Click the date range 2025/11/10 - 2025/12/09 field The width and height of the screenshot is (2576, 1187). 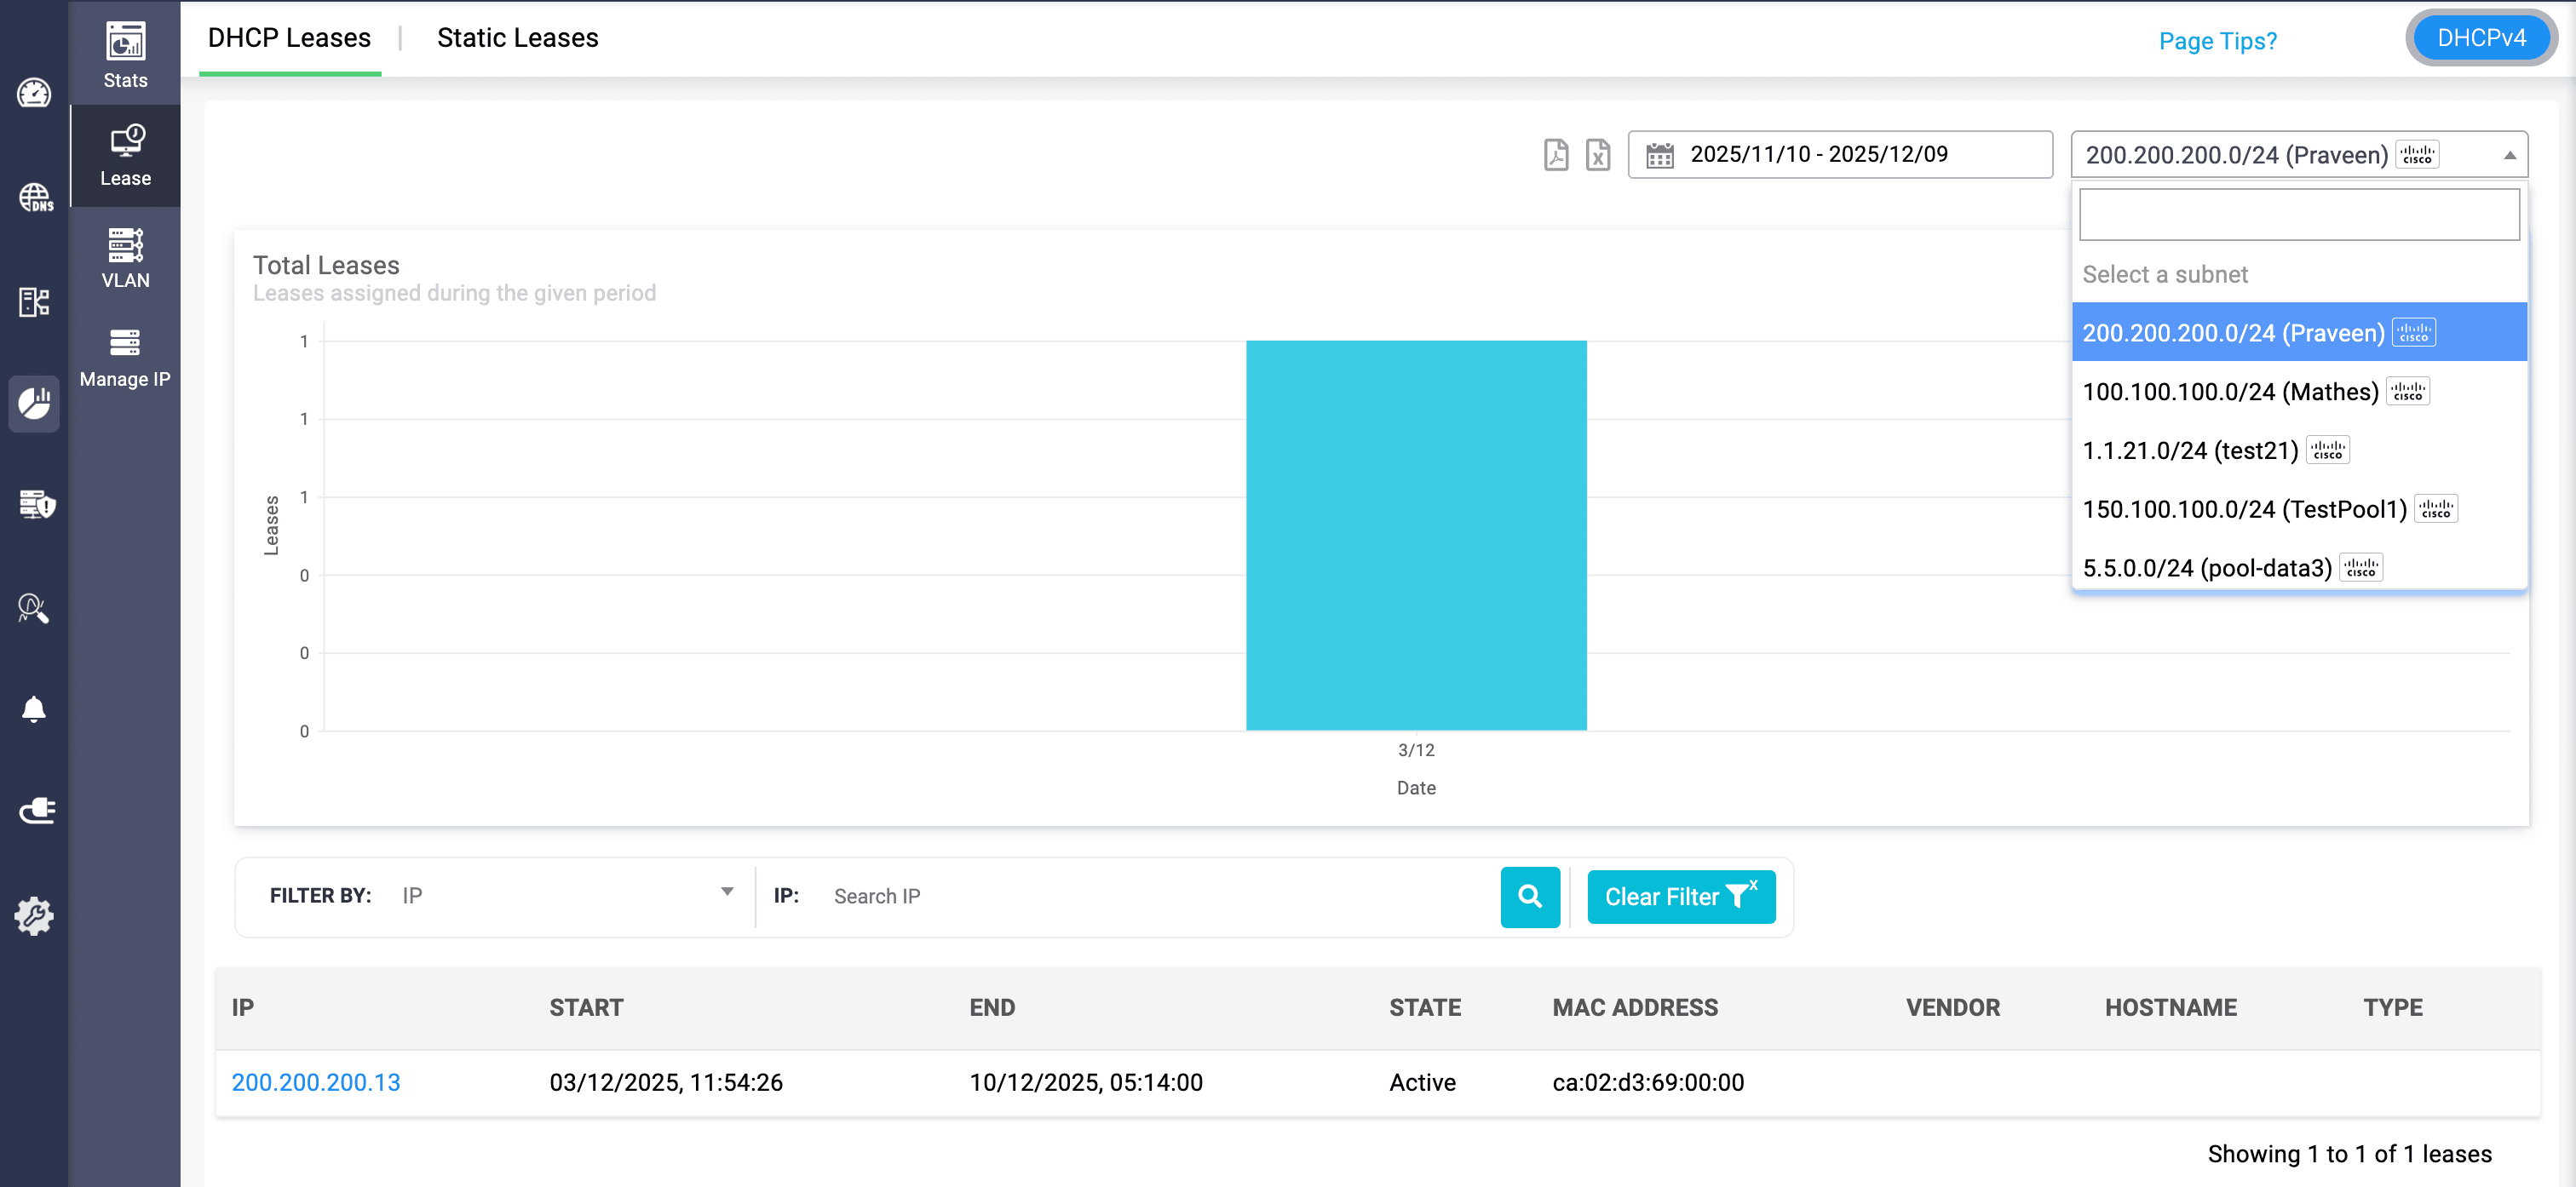1838,155
